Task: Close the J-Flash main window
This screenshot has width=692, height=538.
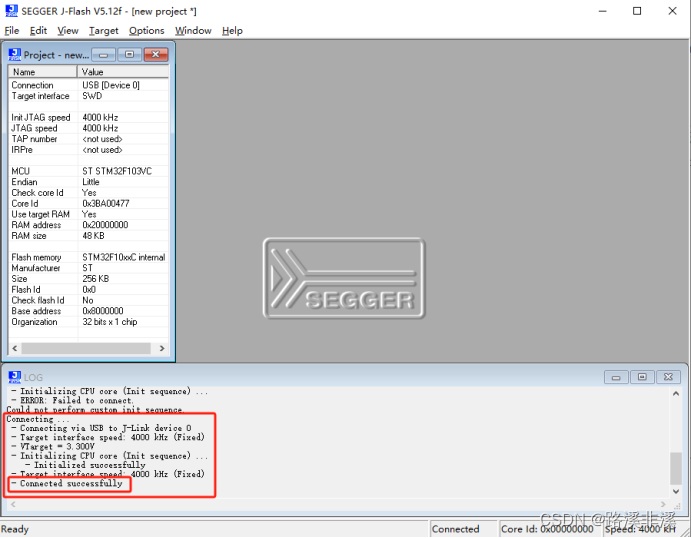Action: (672, 11)
